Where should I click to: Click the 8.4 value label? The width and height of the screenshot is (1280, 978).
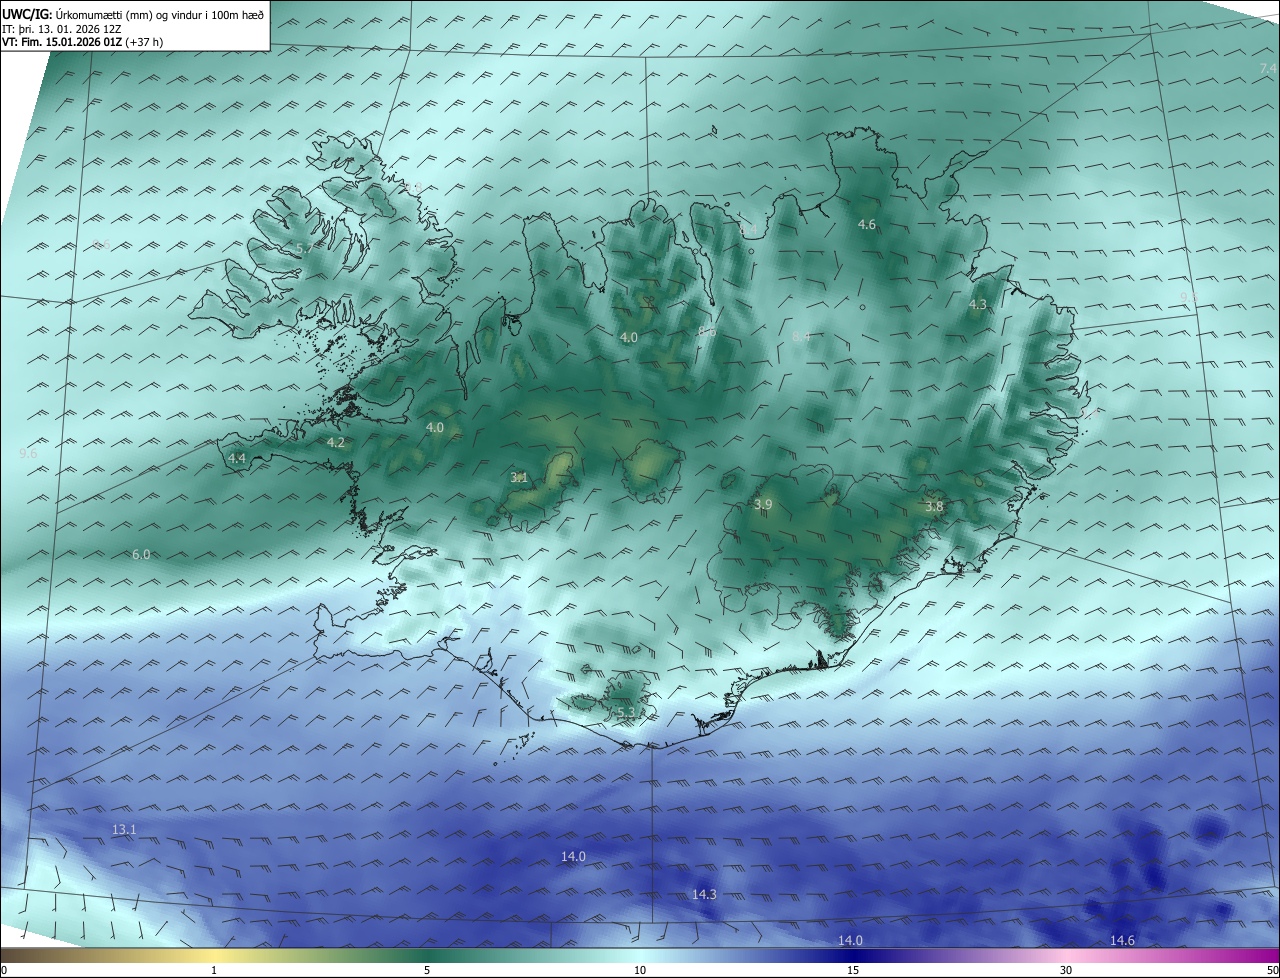[x=801, y=338]
